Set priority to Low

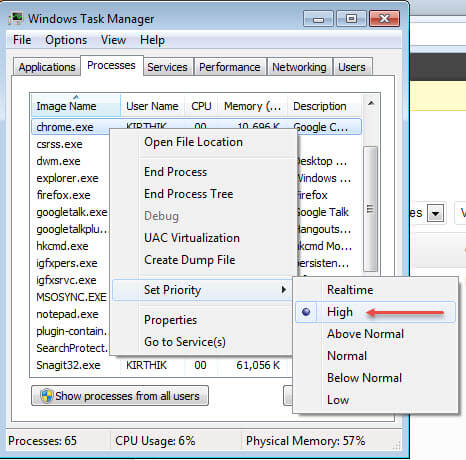(x=338, y=400)
